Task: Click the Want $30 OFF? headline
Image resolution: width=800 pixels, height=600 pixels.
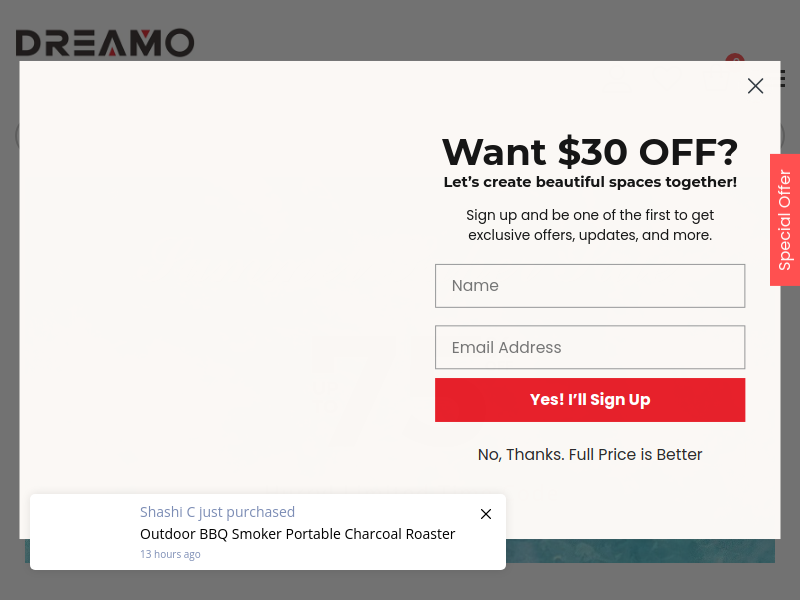Action: coord(590,152)
